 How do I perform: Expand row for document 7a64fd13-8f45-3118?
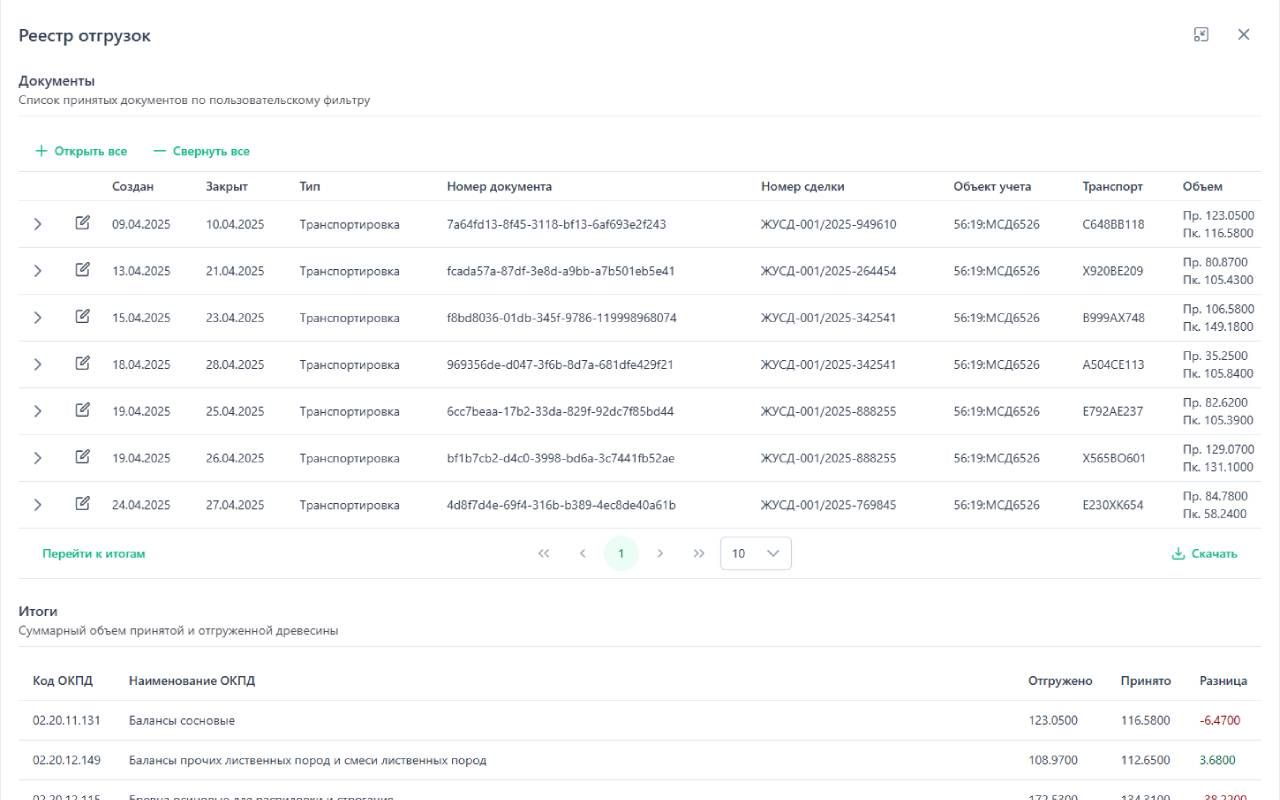pos(38,224)
